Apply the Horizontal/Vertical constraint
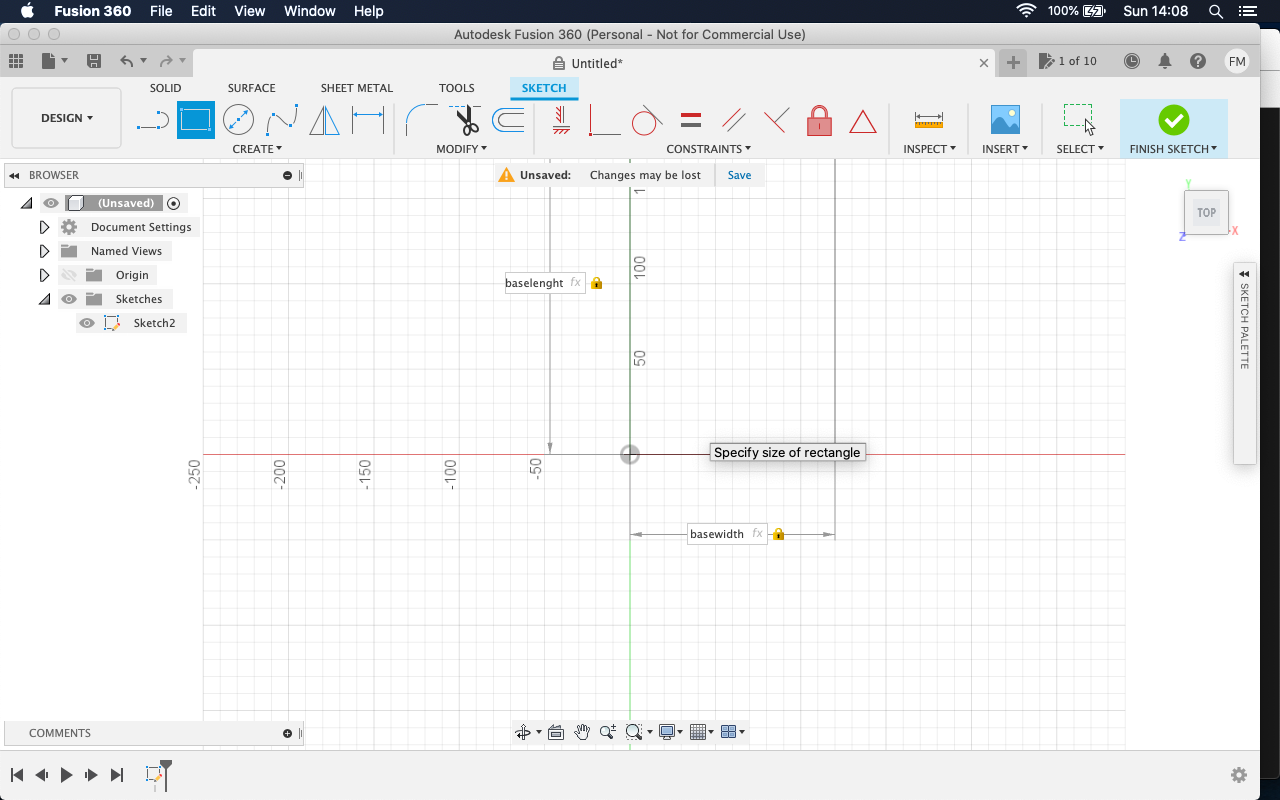 [561, 121]
